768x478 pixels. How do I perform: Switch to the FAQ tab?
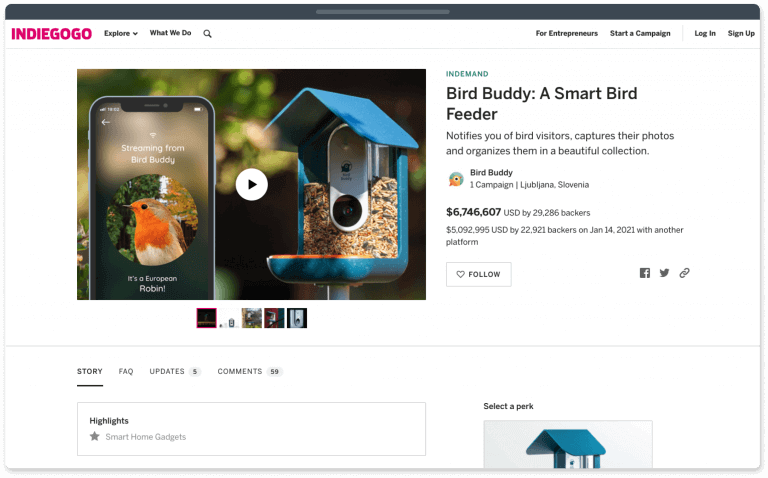tap(126, 372)
